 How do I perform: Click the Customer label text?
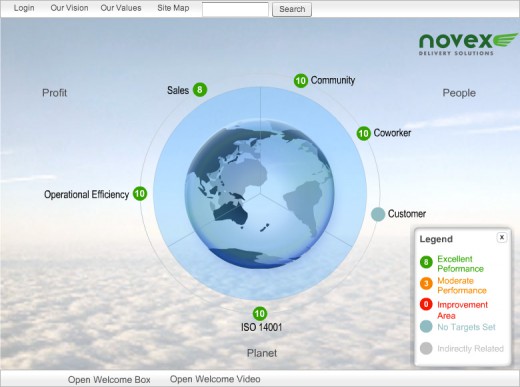(407, 214)
